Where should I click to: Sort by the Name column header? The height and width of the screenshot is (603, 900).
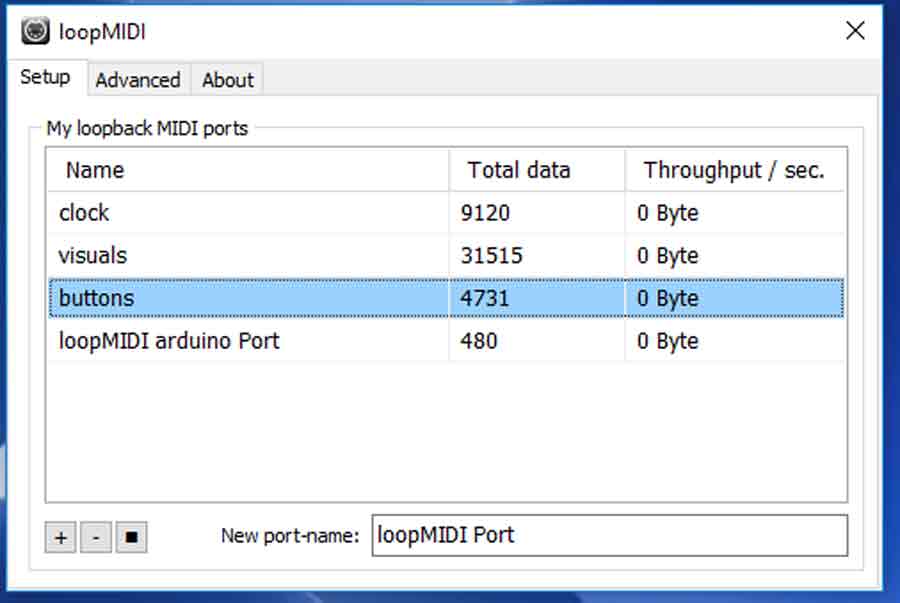(248, 170)
